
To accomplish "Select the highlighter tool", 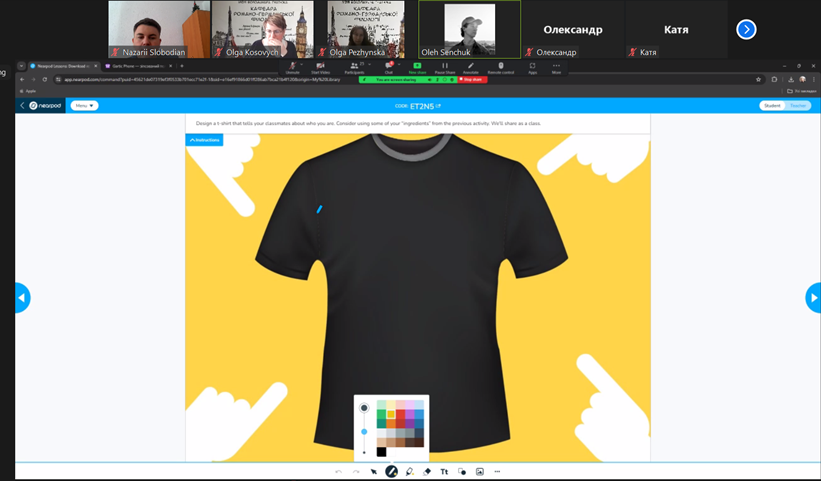I will coord(409,472).
